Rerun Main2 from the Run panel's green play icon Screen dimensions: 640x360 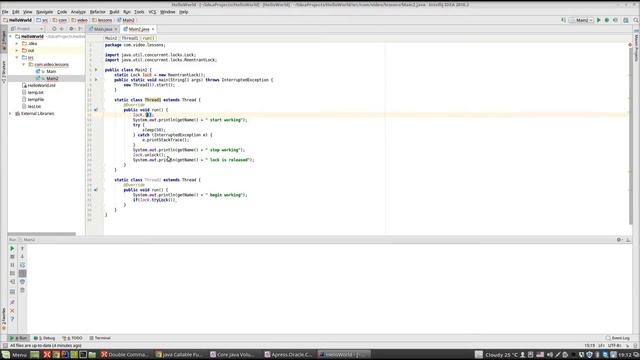12,248
